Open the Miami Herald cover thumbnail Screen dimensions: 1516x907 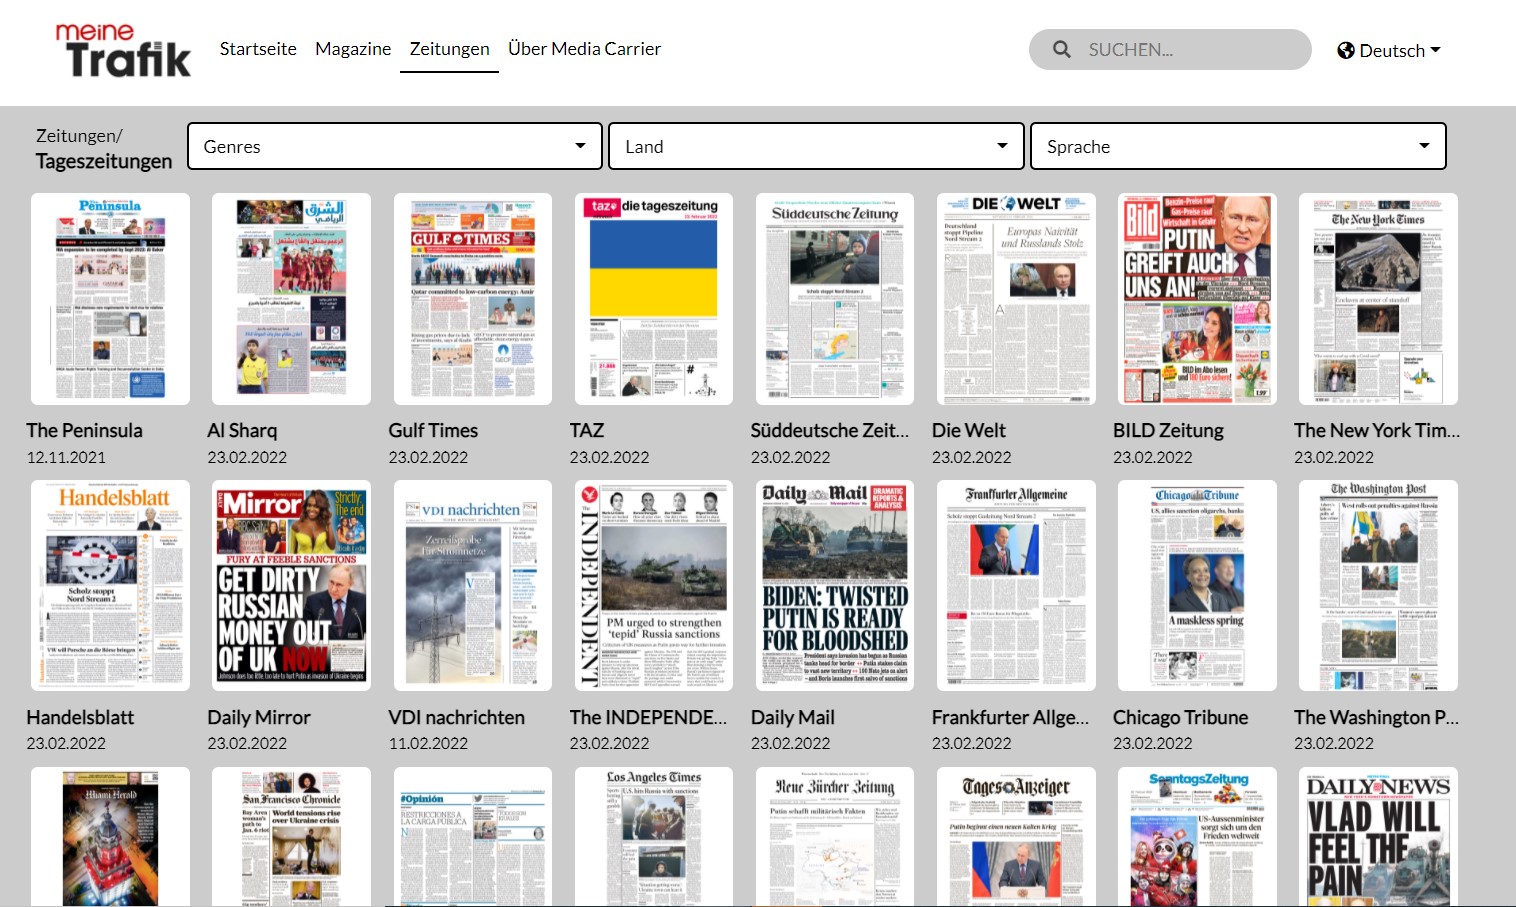(110, 837)
